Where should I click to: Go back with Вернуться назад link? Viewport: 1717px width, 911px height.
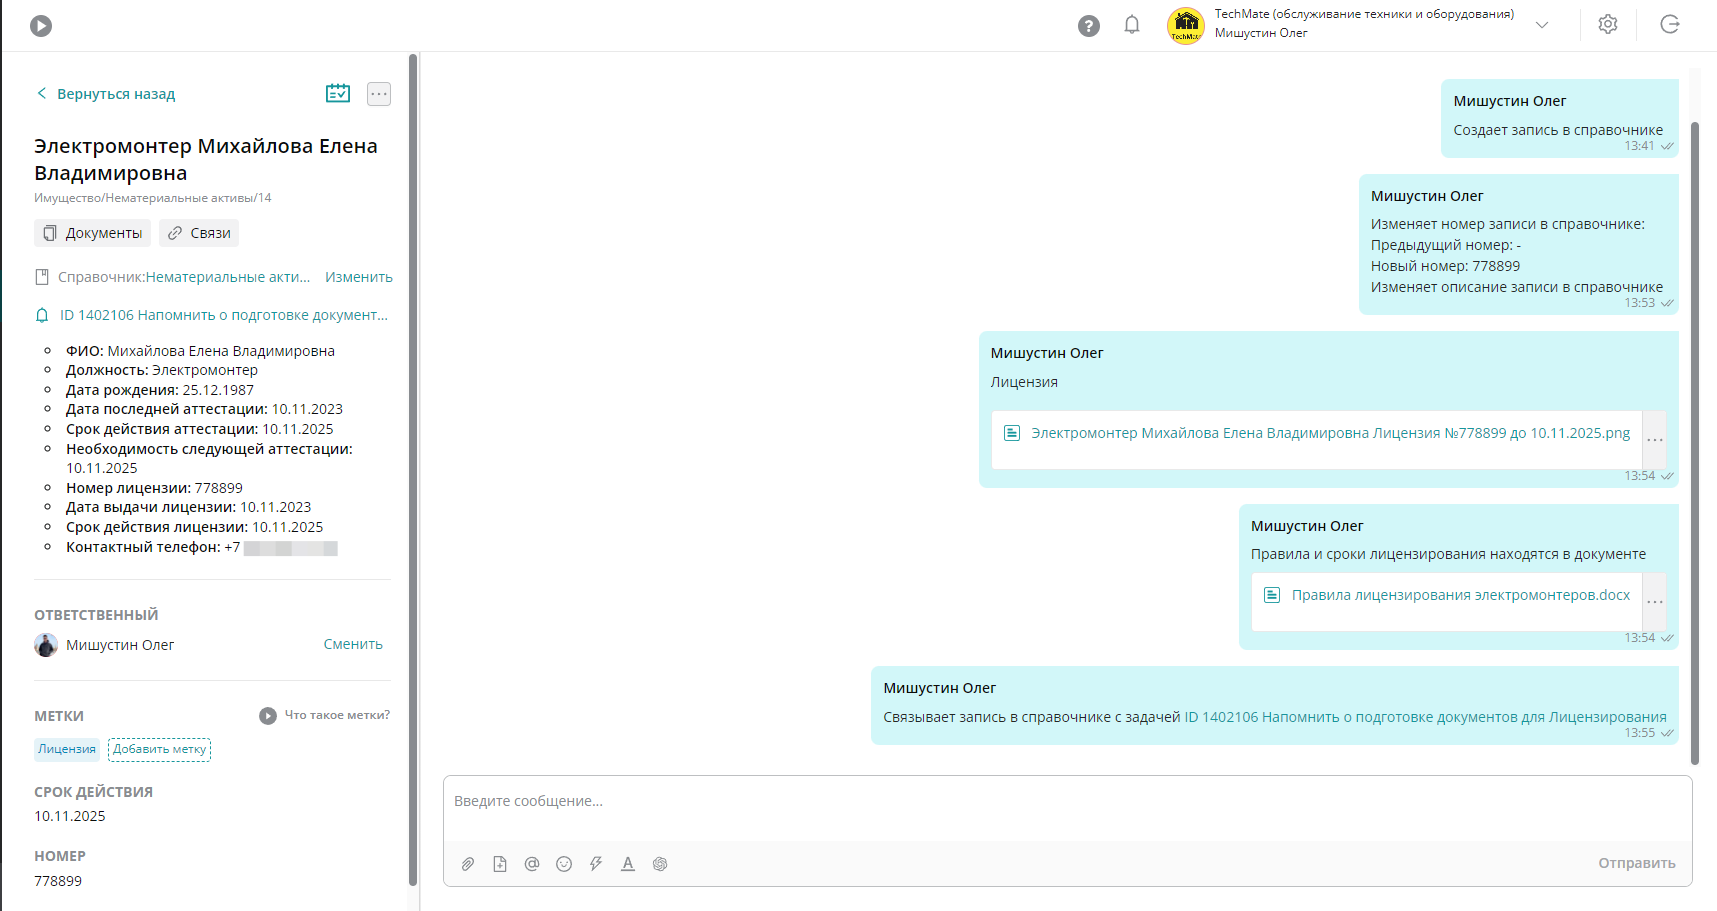tap(106, 94)
